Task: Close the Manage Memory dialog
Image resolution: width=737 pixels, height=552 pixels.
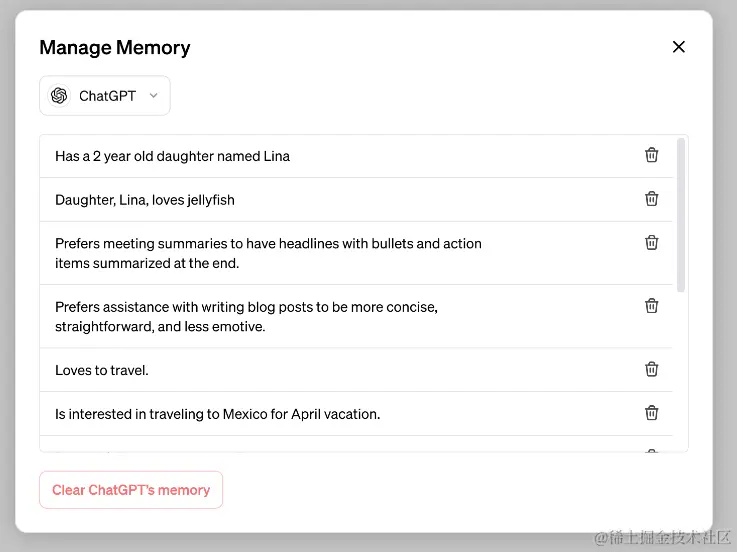Action: (x=679, y=47)
